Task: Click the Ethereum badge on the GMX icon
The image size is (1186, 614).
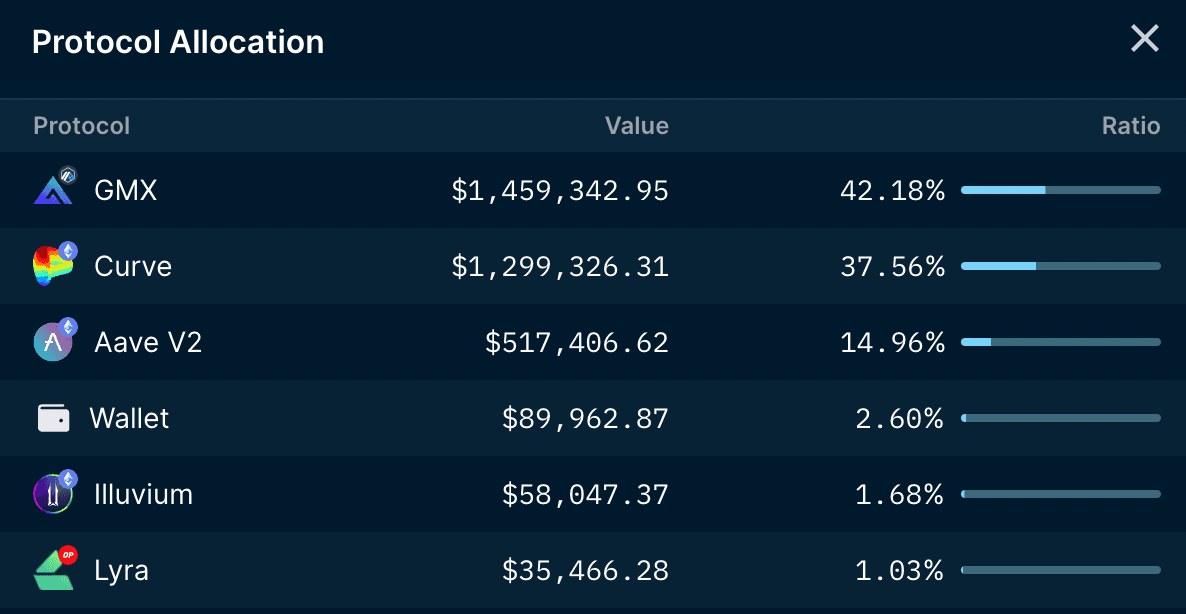Action: (x=68, y=176)
